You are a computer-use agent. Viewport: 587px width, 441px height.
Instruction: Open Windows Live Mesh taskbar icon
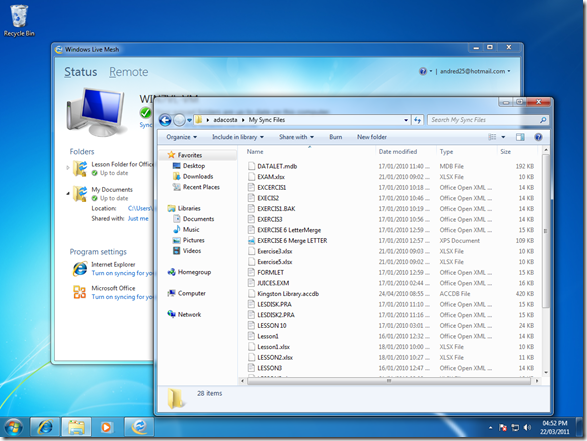click(x=139, y=427)
